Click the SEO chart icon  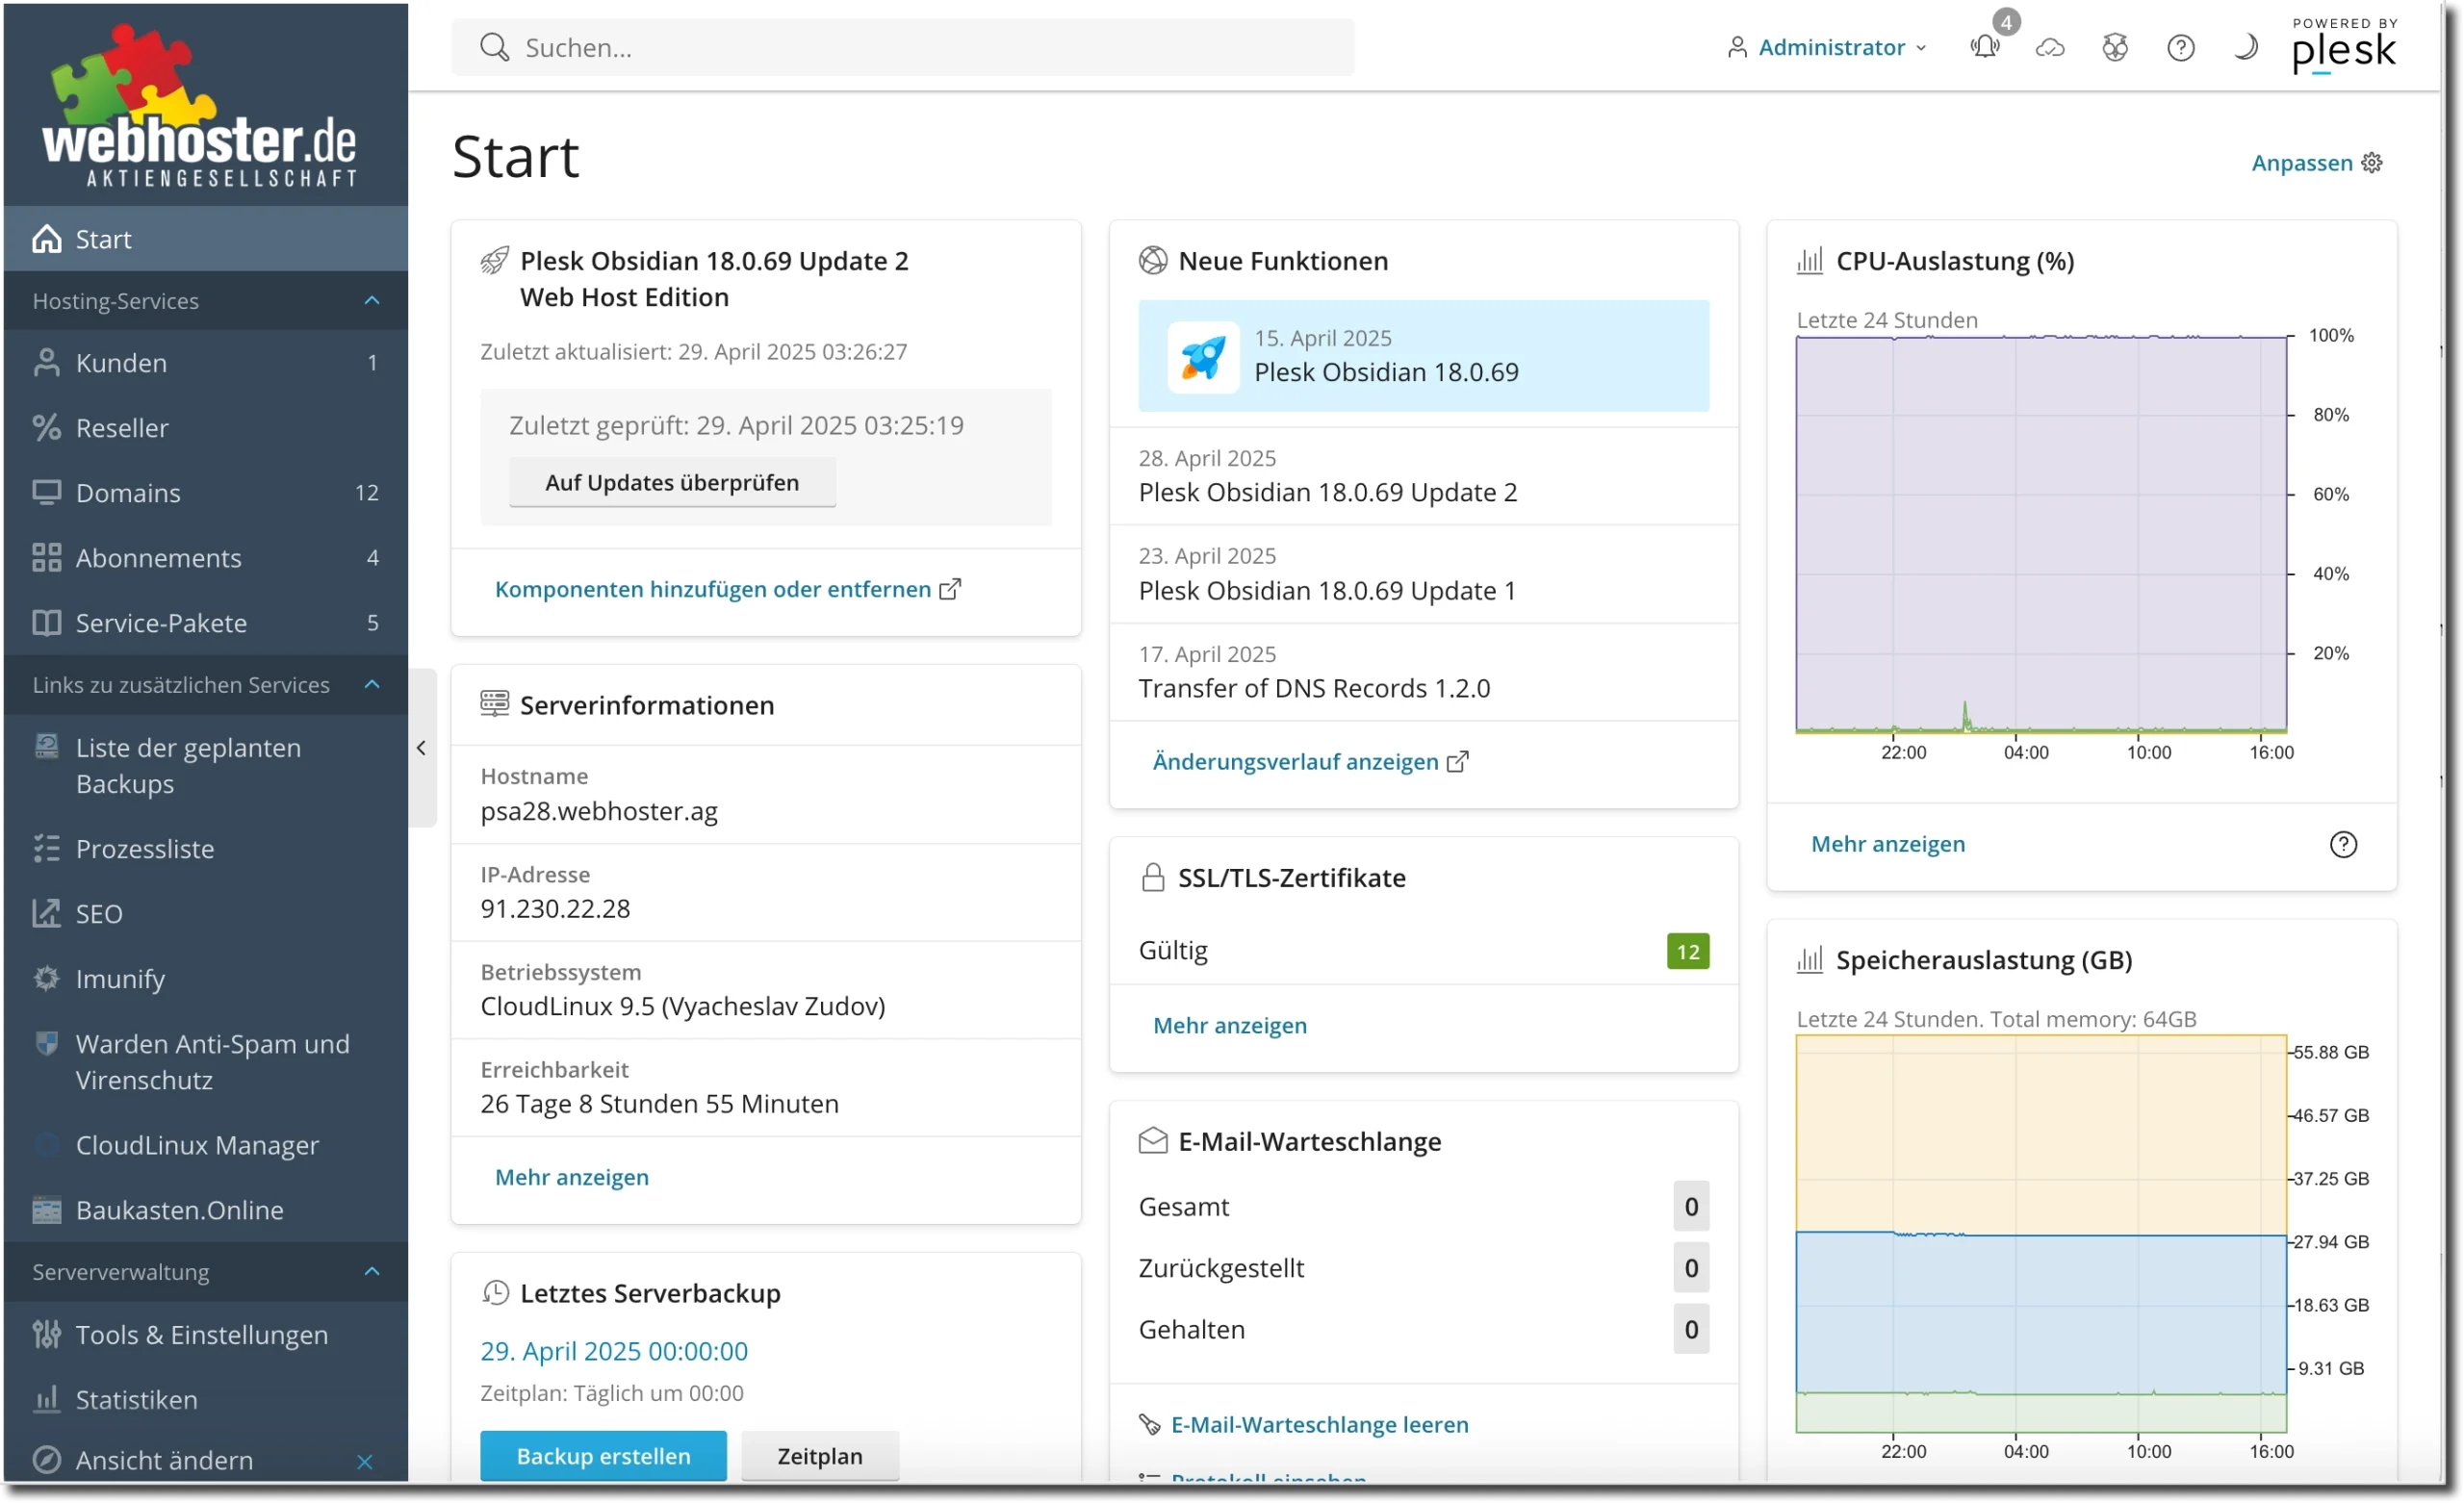tap(46, 913)
